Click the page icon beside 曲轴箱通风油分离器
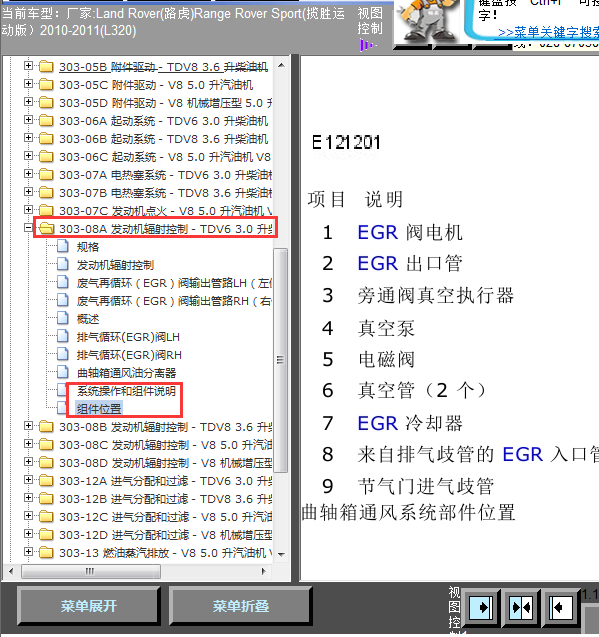 point(63,372)
